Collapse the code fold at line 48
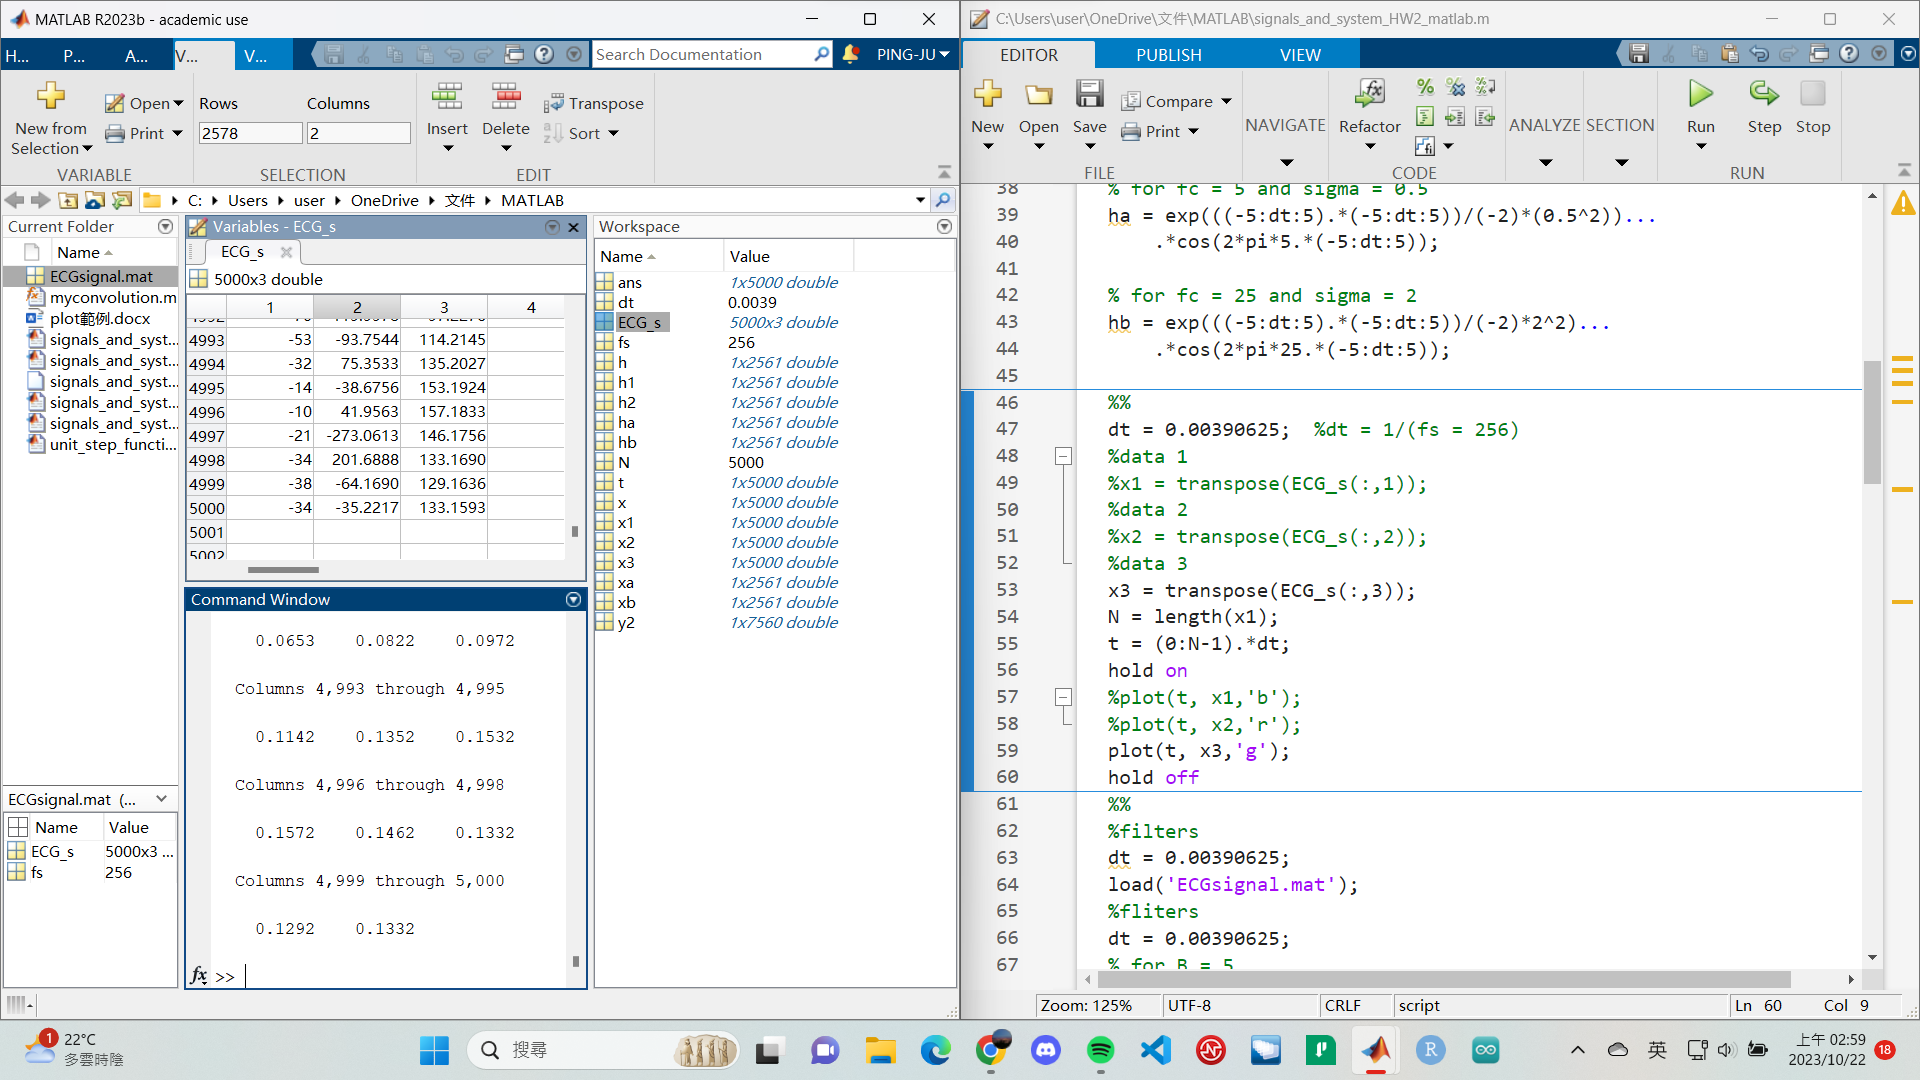The height and width of the screenshot is (1080, 1920). 1062,456
